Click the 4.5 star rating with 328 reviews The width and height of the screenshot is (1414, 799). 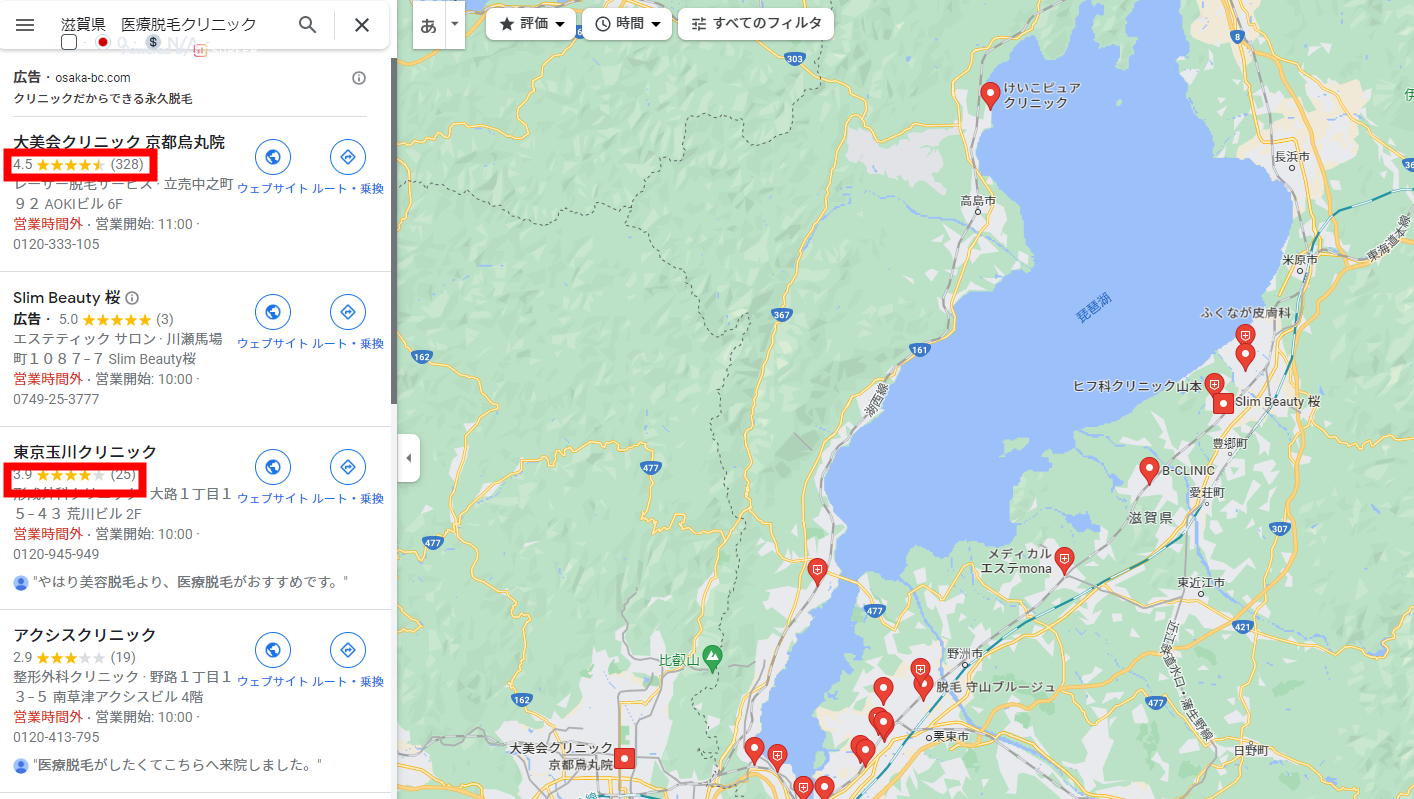point(78,164)
